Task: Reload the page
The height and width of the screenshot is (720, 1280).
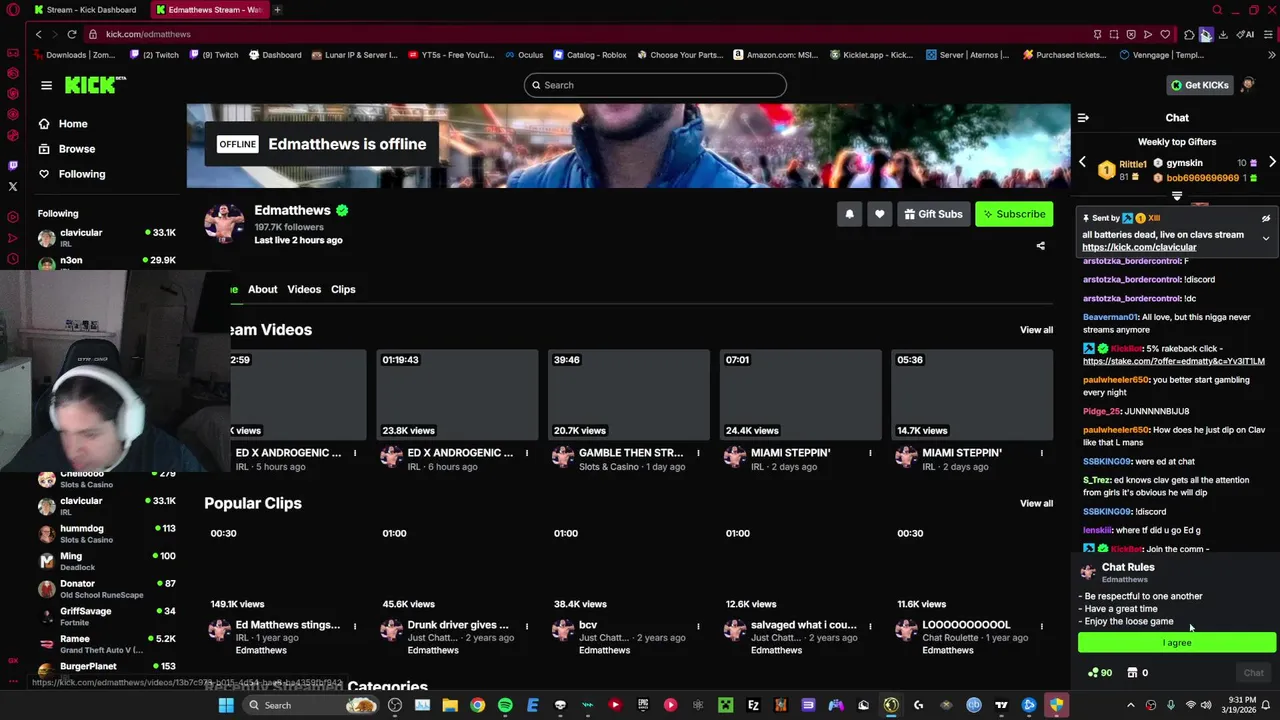Action: (x=71, y=34)
